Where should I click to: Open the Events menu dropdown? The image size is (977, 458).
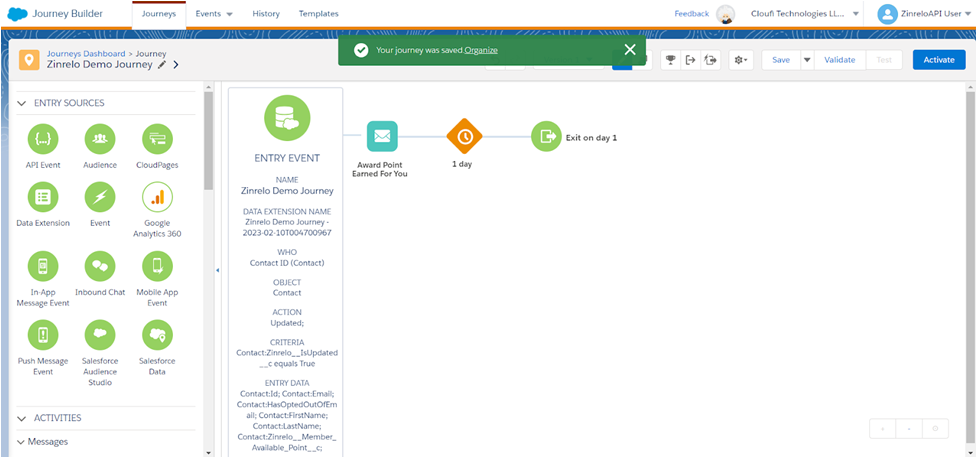tap(214, 14)
